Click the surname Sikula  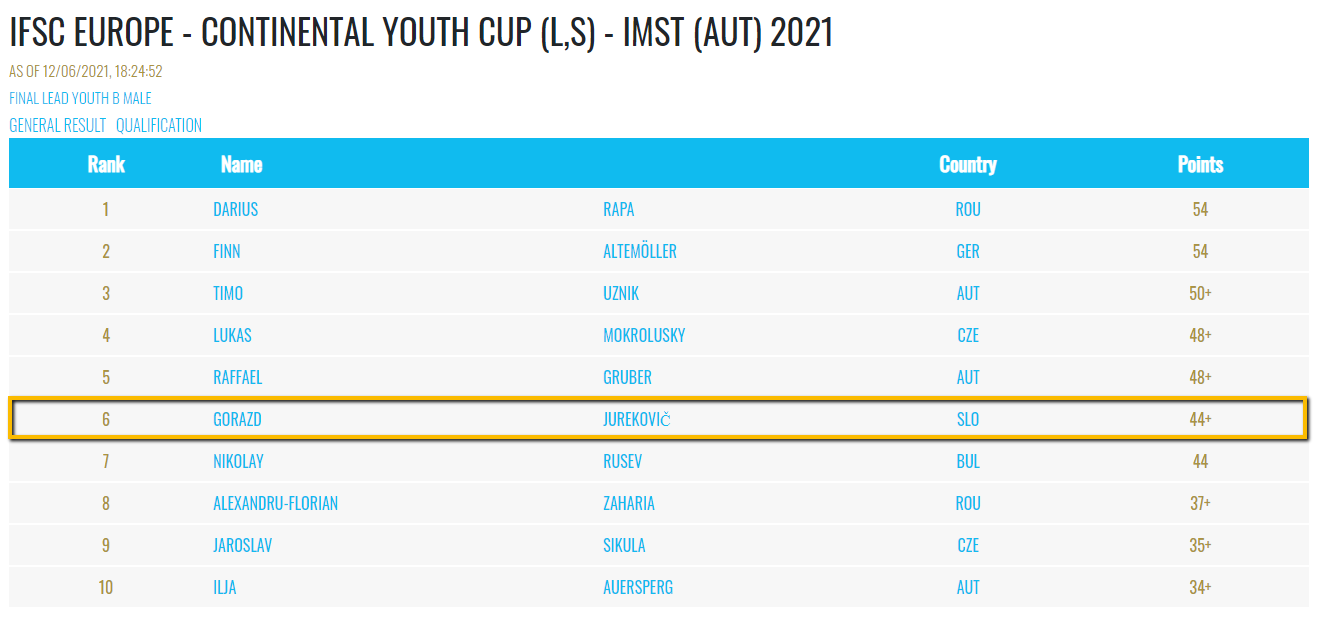tap(624, 545)
